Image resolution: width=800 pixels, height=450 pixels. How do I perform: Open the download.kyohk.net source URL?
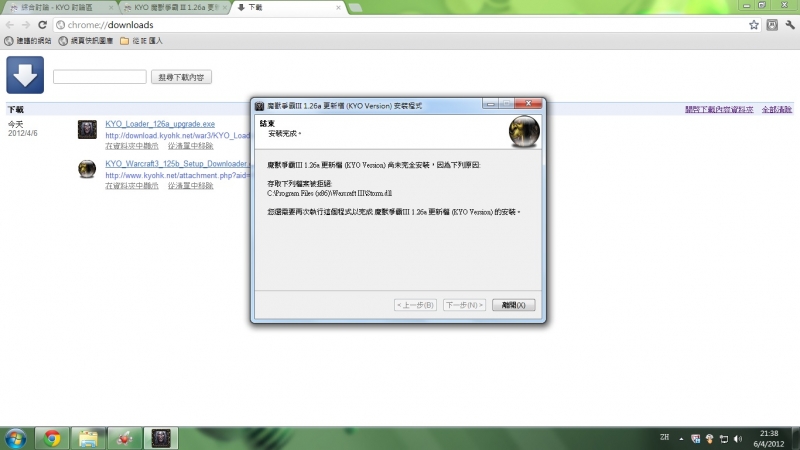178,135
